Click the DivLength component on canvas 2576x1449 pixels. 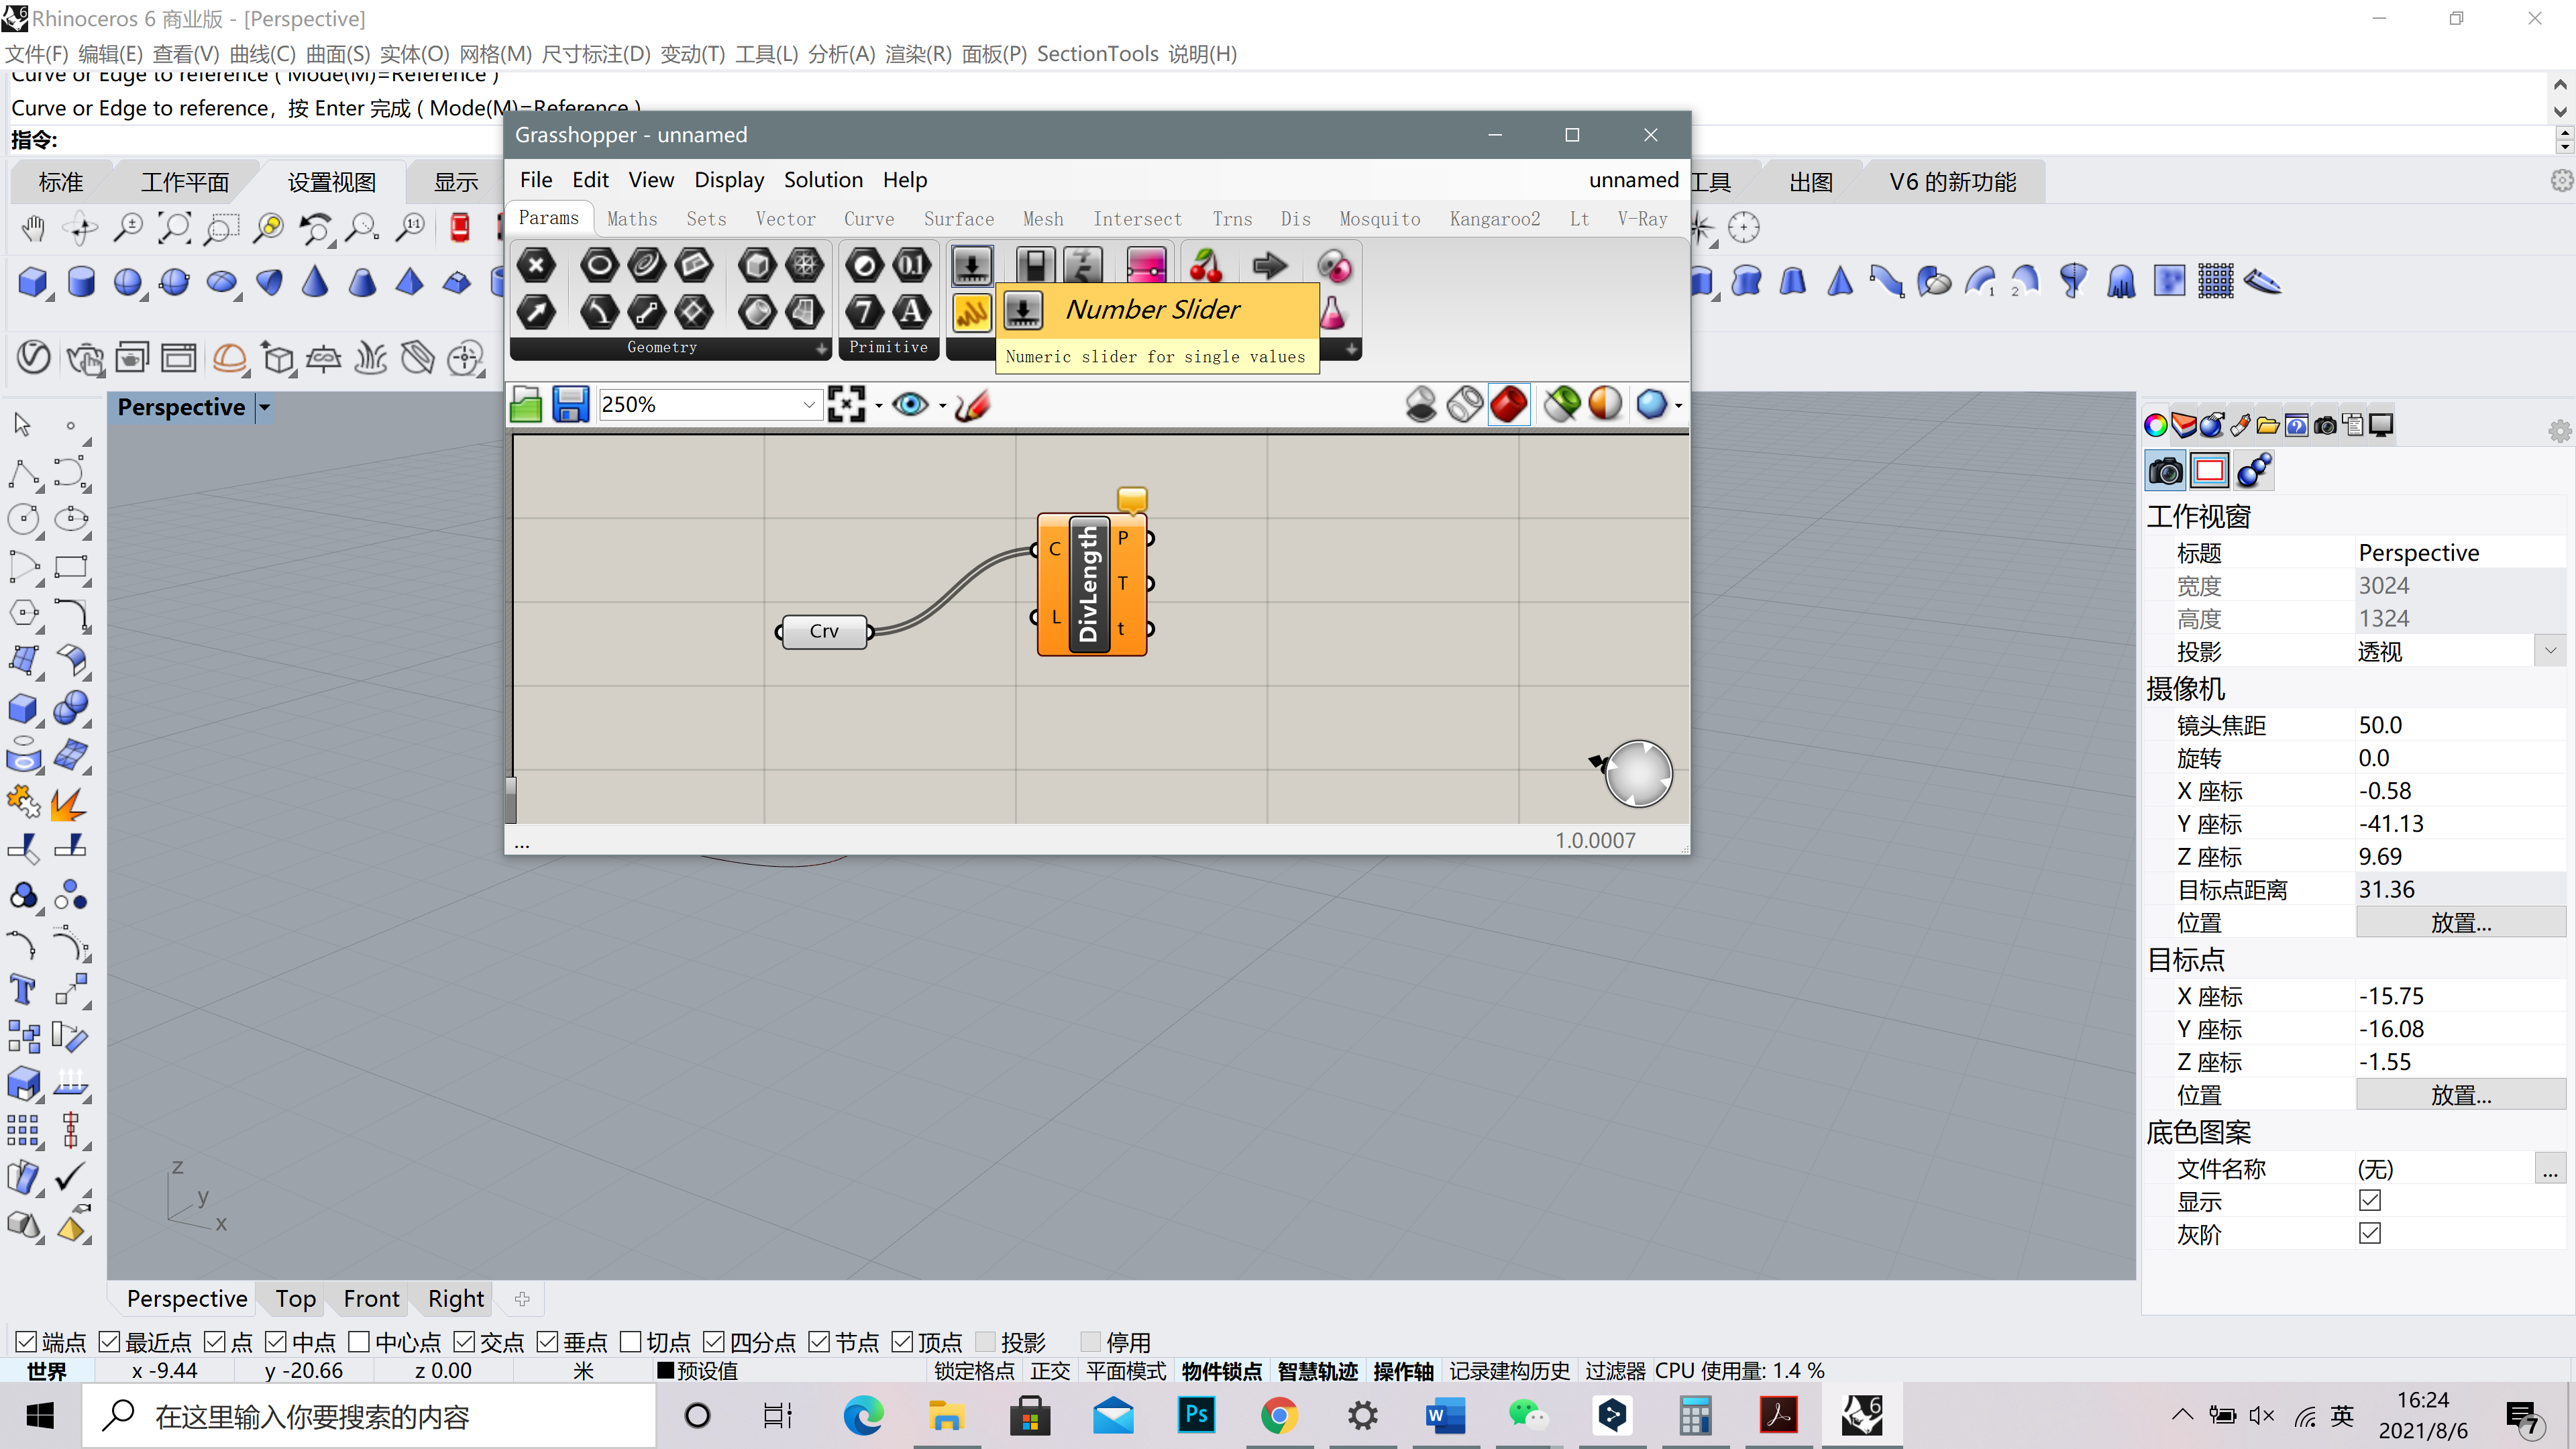pyautogui.click(x=1091, y=585)
